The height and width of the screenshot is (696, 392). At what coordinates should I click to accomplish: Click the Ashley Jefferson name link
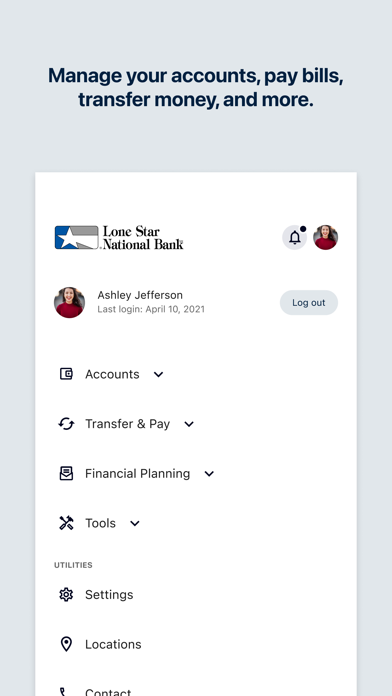pos(140,295)
